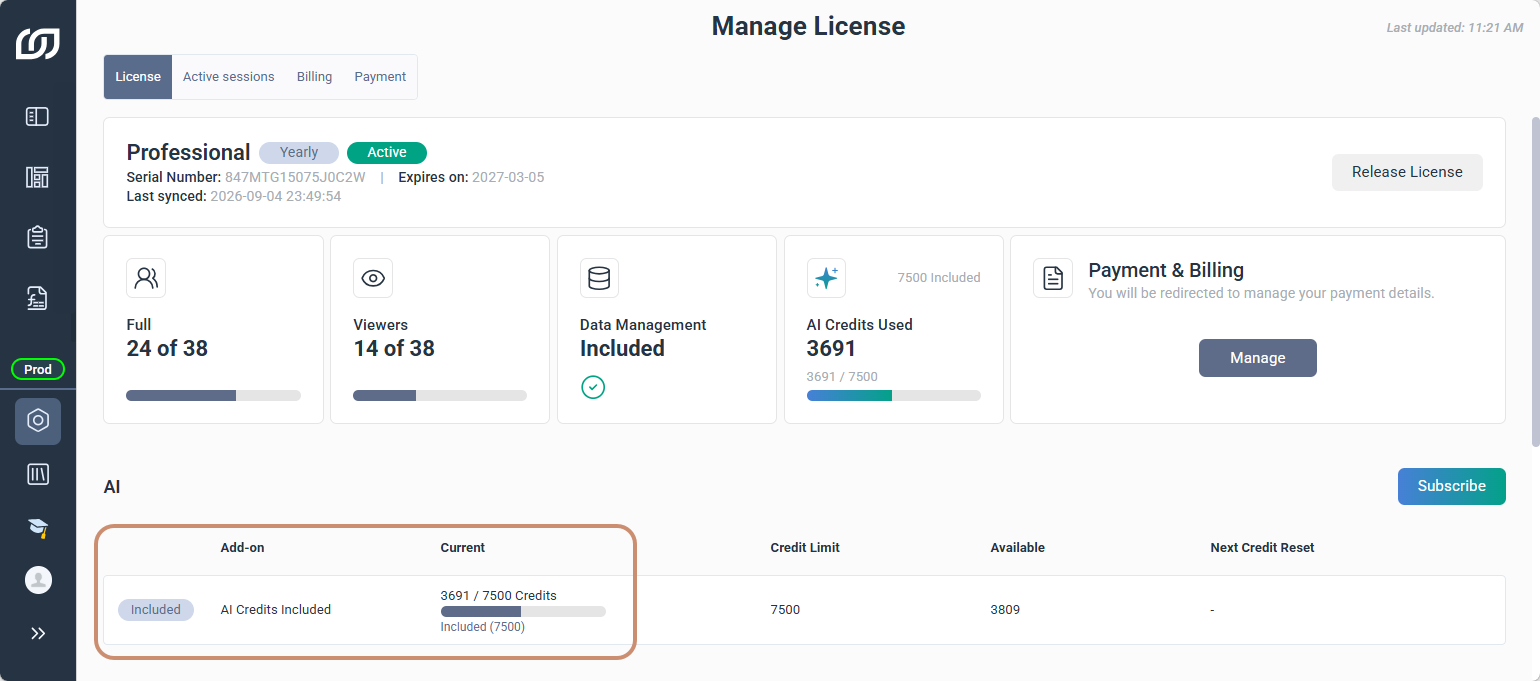Open the library shelves sidebar icon
This screenshot has width=1540, height=681.
tap(38, 475)
